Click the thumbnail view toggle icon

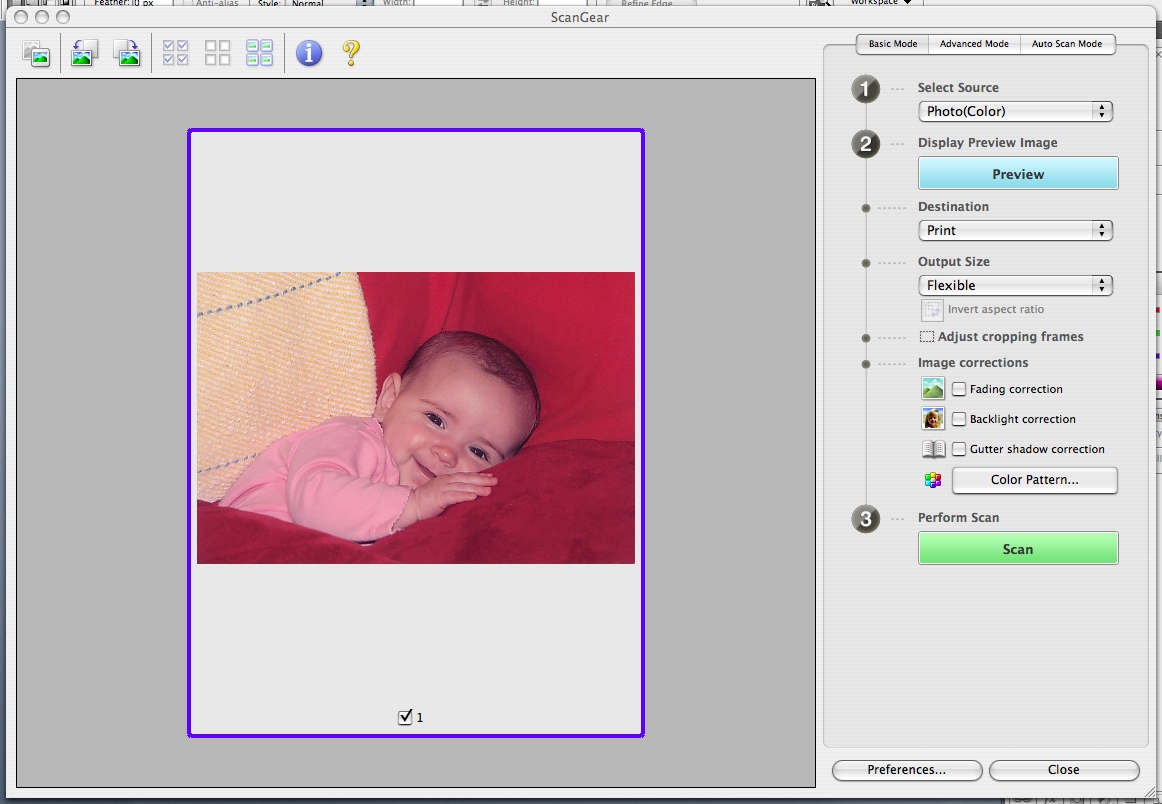pos(37,53)
